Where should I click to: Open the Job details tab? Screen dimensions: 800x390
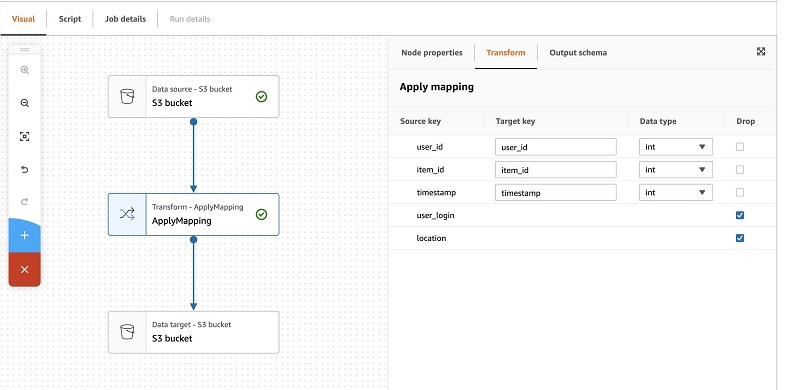click(x=126, y=19)
